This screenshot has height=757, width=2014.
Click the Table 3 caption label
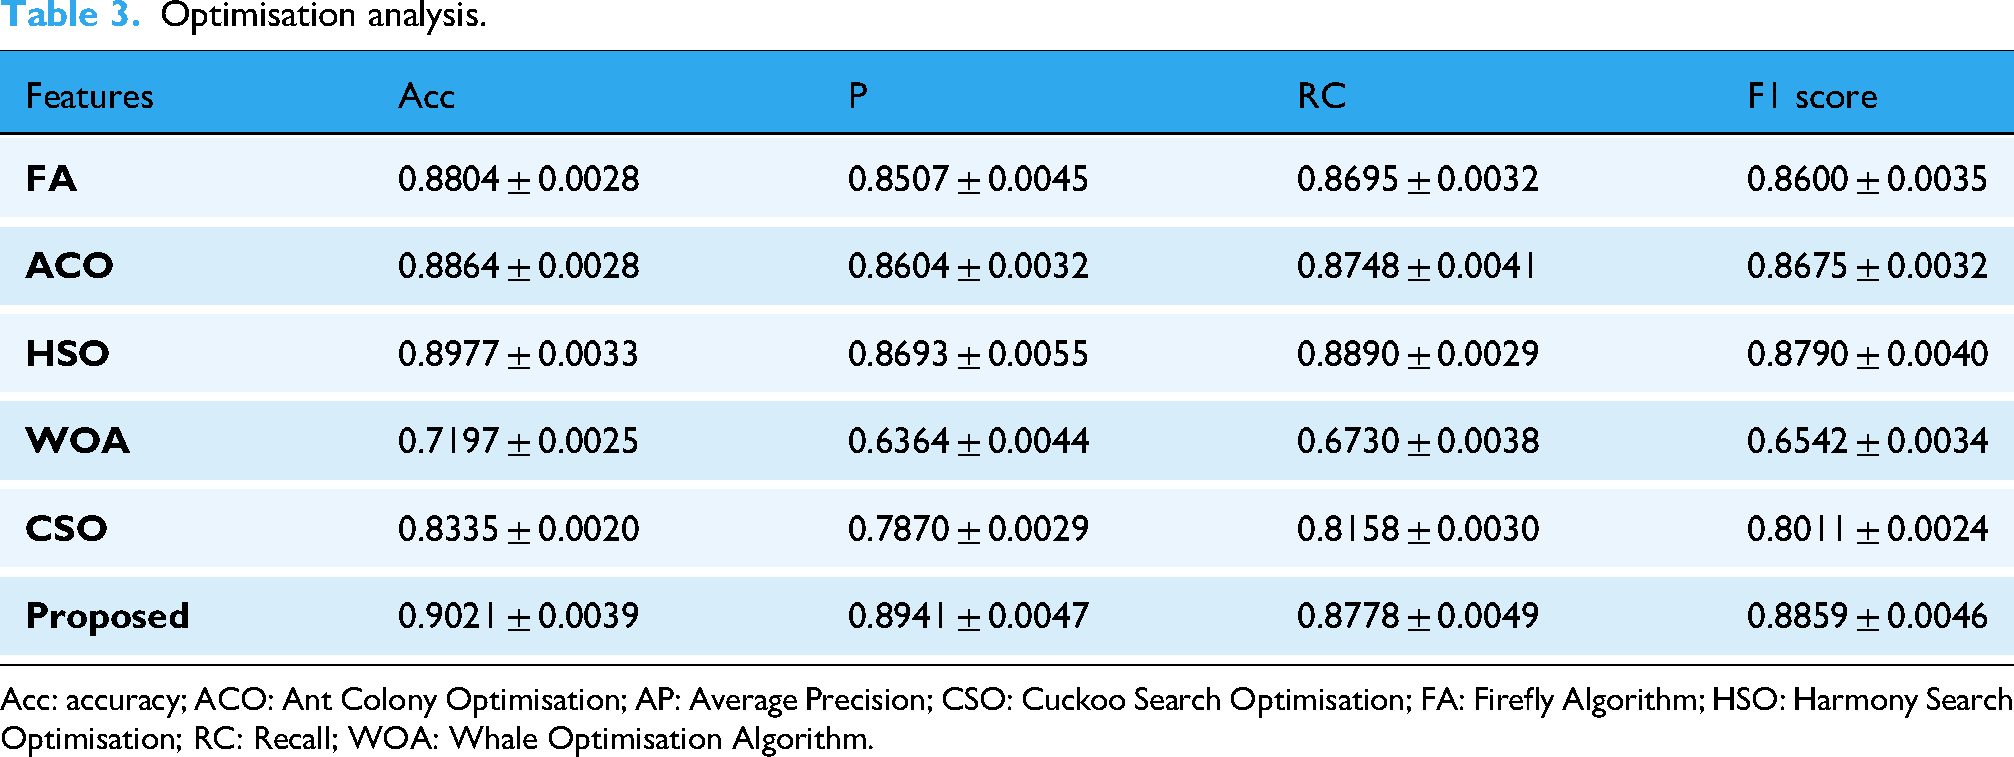(70, 14)
